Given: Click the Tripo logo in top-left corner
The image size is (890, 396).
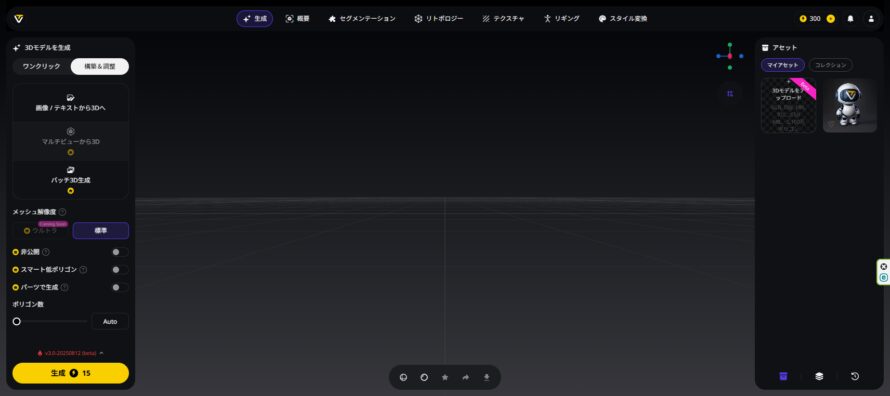Looking at the screenshot, I should point(19,19).
